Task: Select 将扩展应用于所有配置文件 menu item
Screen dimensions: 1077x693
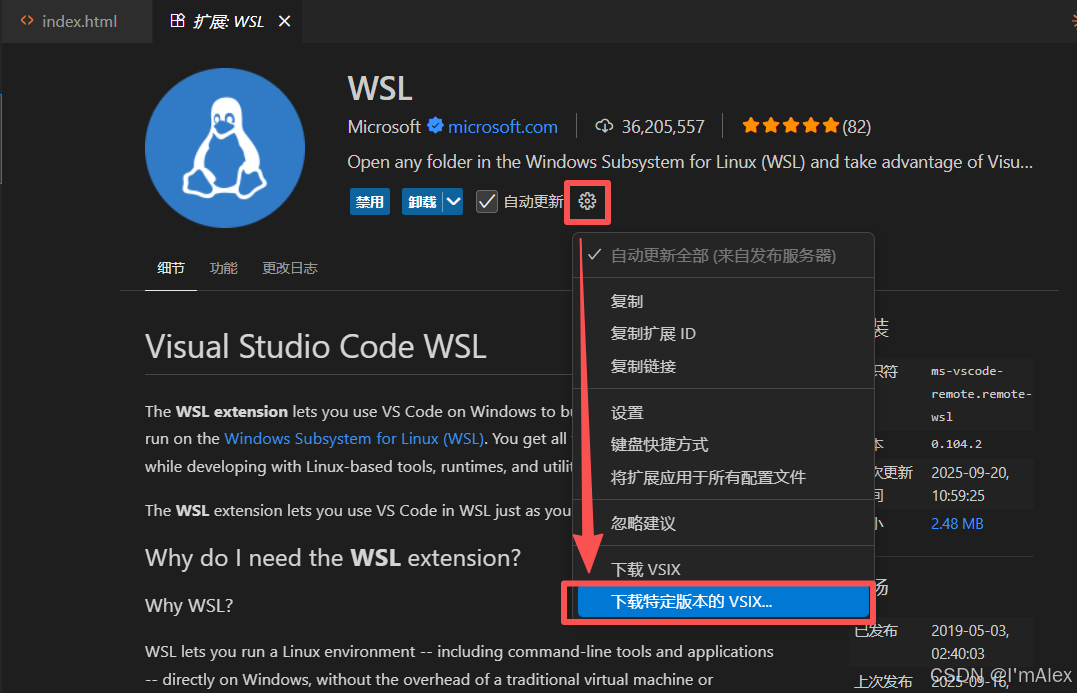Action: (x=723, y=477)
